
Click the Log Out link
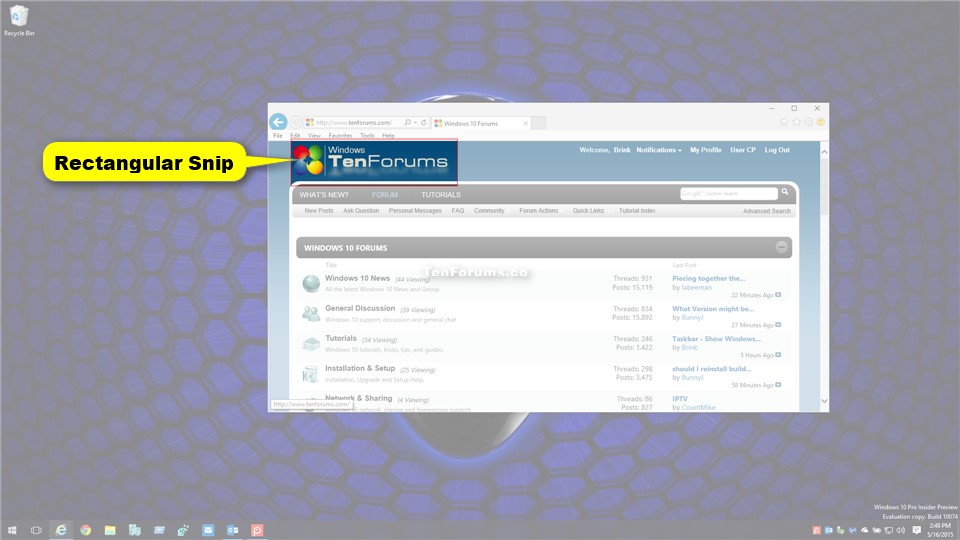click(777, 150)
